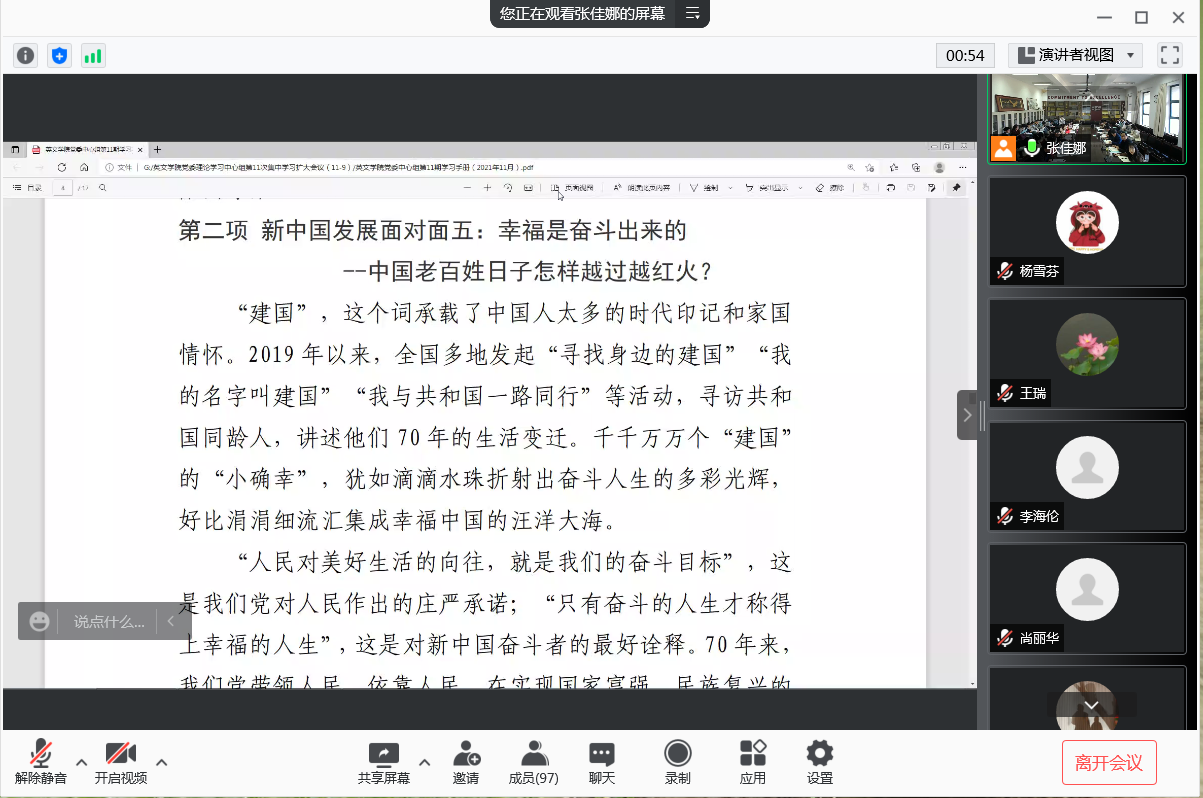Start recording the meeting
Viewport: 1203px width, 798px height.
click(x=677, y=762)
